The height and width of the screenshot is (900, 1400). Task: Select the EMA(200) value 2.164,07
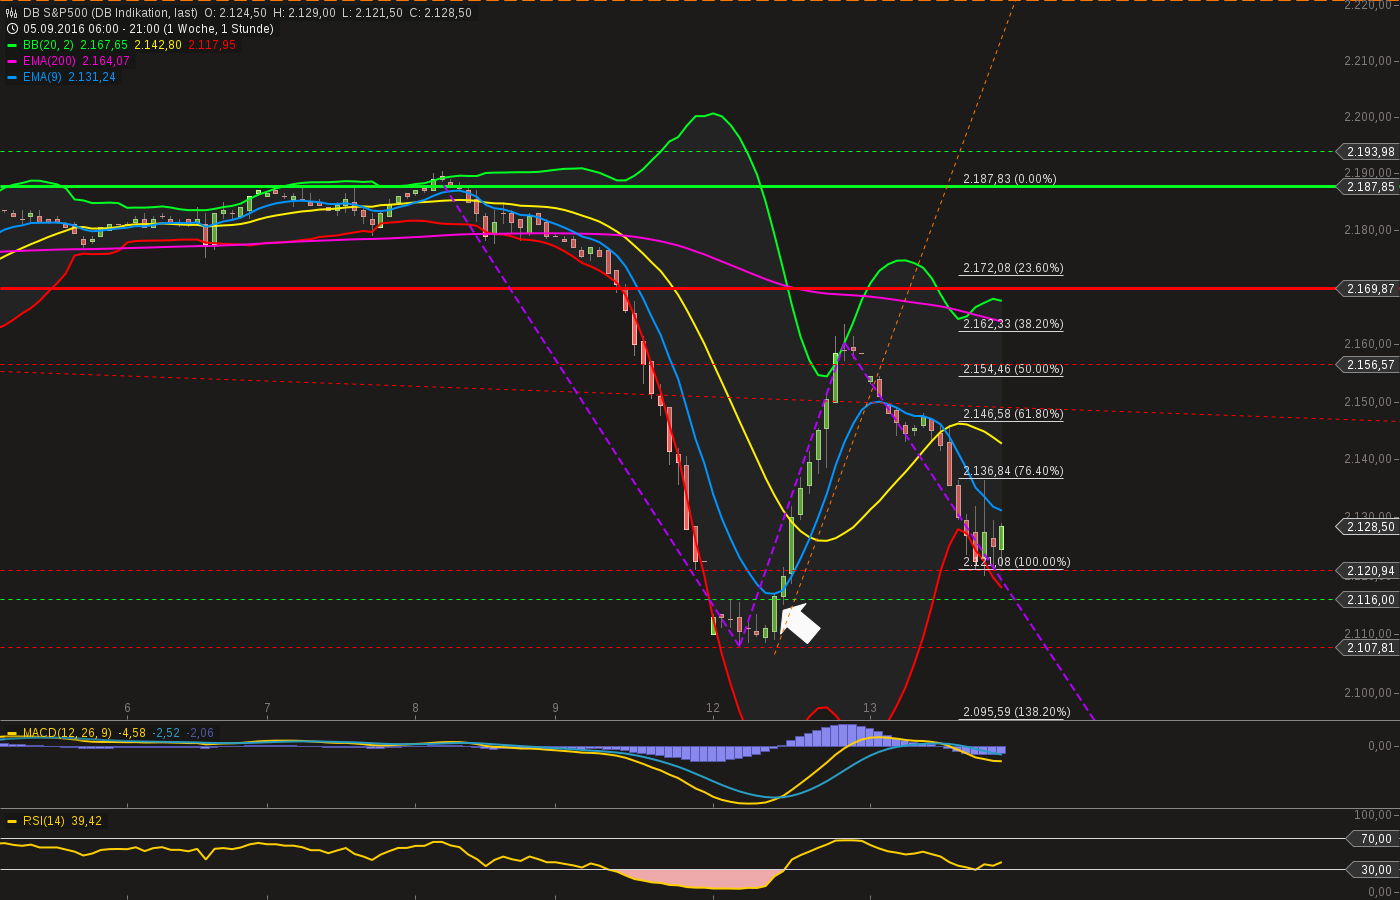coord(105,61)
